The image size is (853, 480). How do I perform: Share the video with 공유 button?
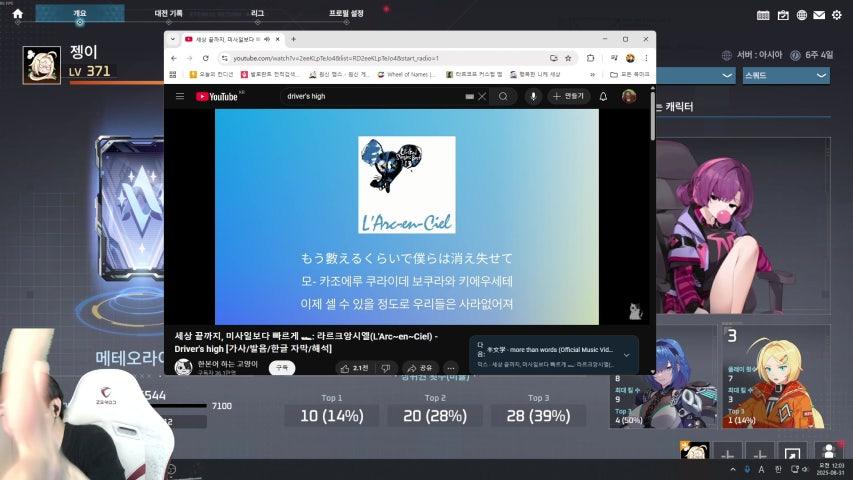(x=420, y=368)
